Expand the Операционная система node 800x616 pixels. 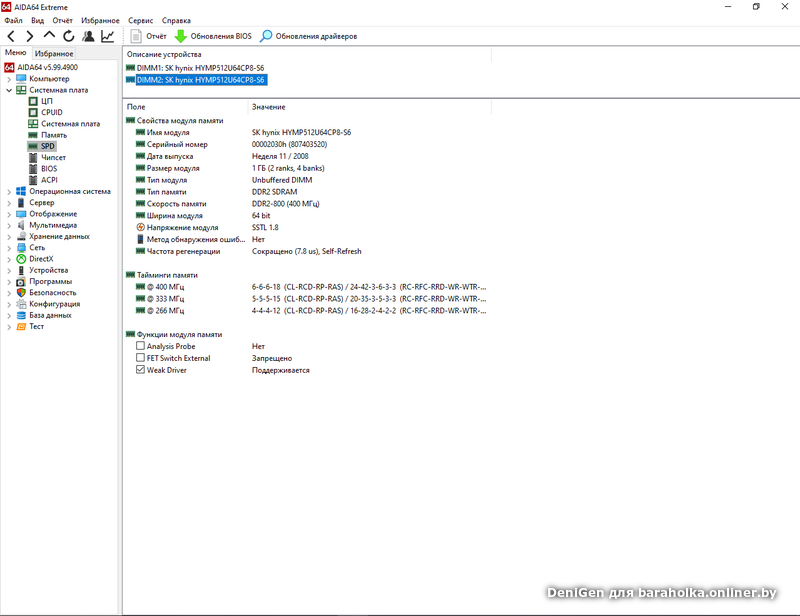coord(9,192)
